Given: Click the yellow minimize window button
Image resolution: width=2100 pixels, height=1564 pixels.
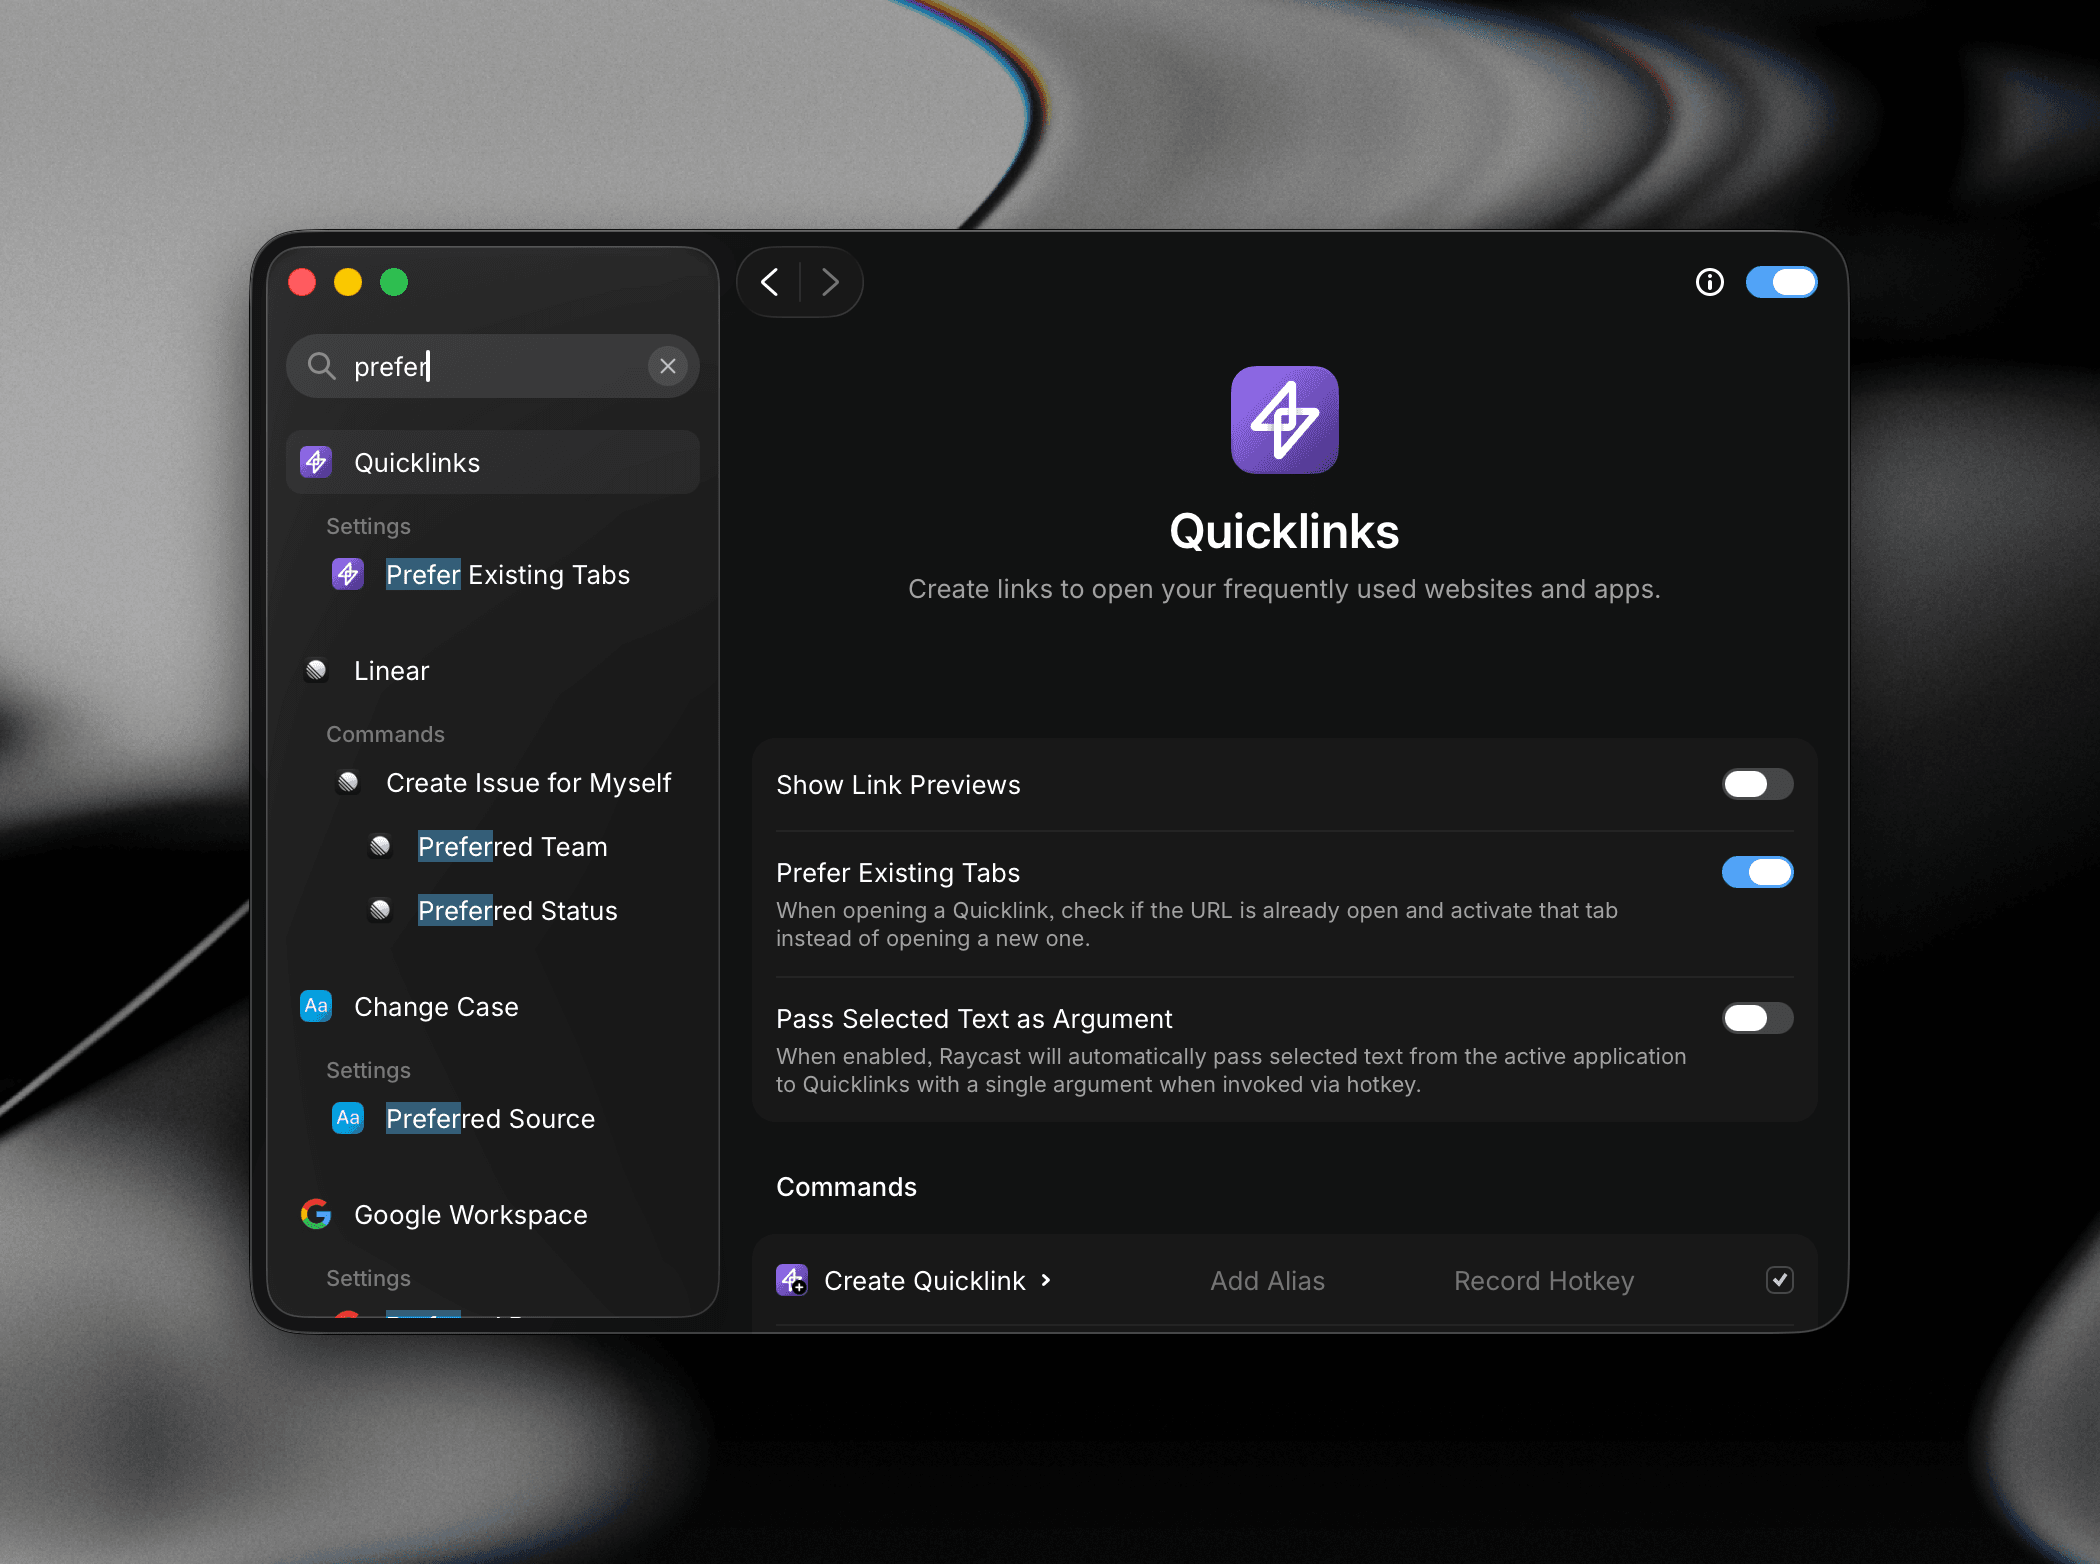Looking at the screenshot, I should click(x=348, y=282).
